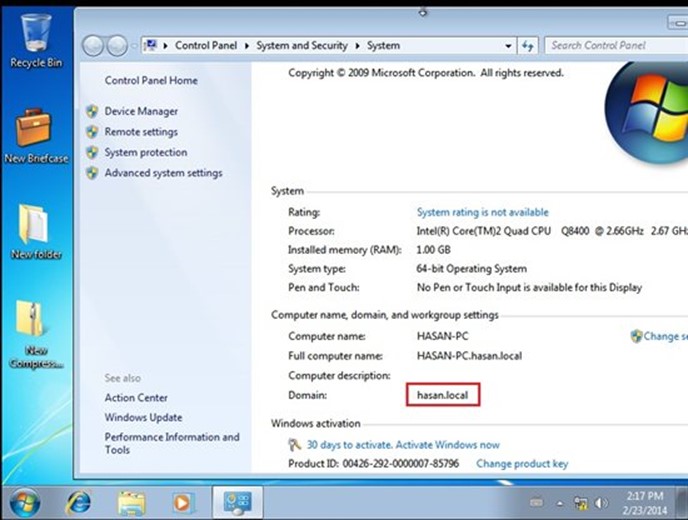Open Windows Explorer from the taskbar
Screen dimensions: 688x520
[x=131, y=503]
